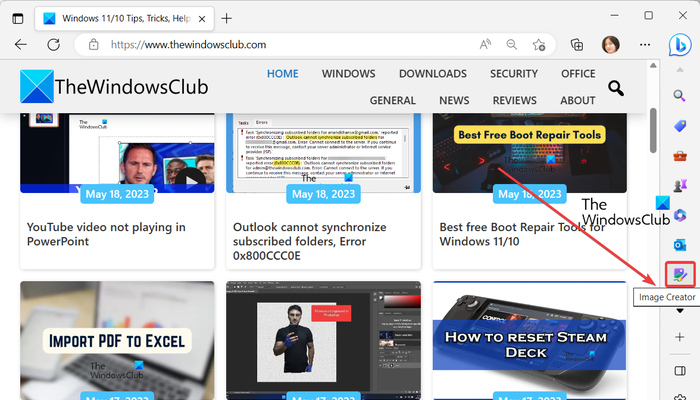The height and width of the screenshot is (400, 700).
Task: Open Microsoft 365 from the sidebar
Action: 680,215
